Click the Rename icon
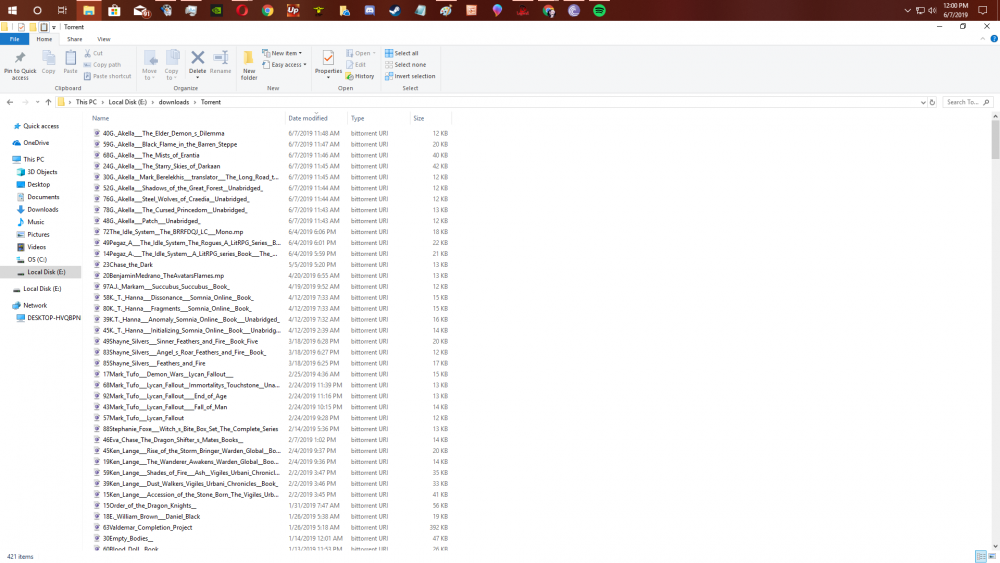This screenshot has height=563, width=1000. click(221, 58)
